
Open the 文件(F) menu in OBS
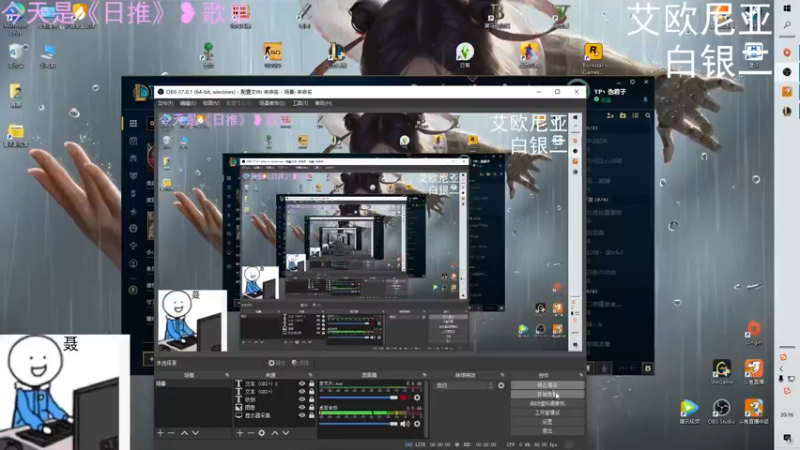(x=165, y=103)
